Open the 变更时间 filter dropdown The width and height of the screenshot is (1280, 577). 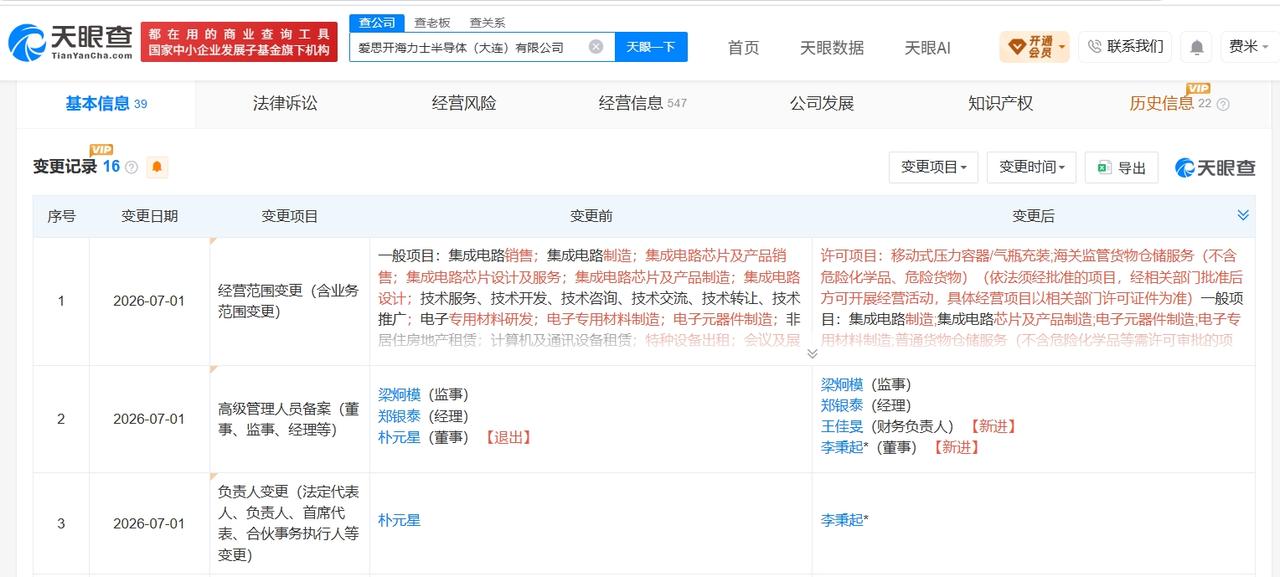pyautogui.click(x=1031, y=167)
